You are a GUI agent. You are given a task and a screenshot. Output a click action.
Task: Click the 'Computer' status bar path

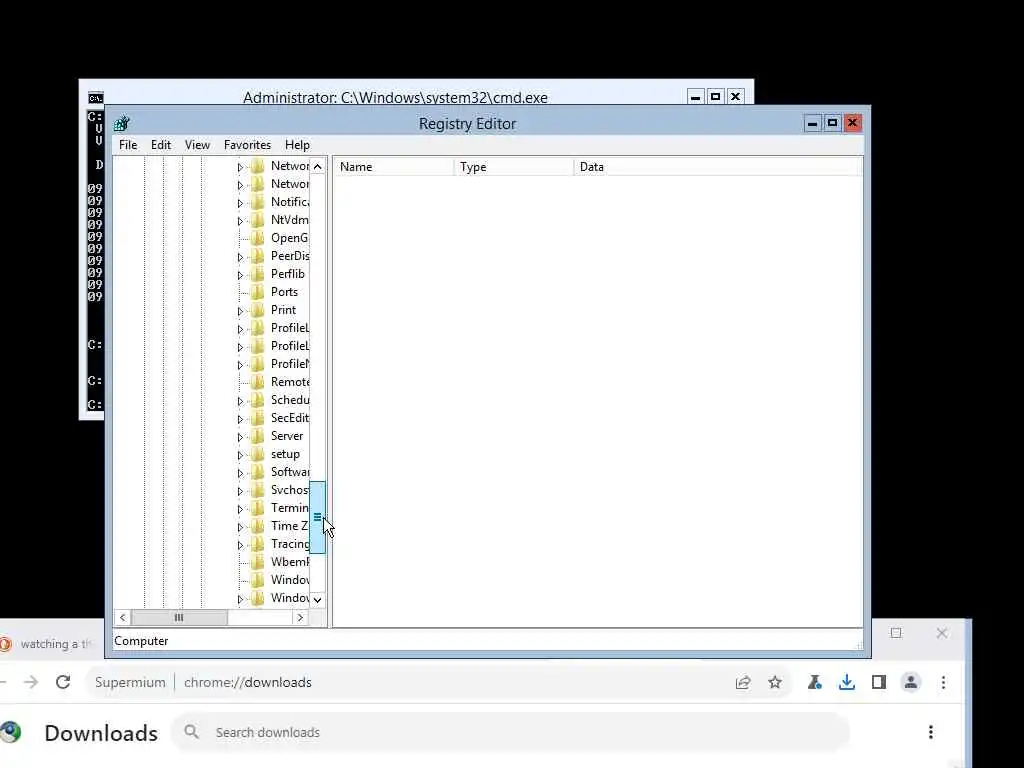141,641
